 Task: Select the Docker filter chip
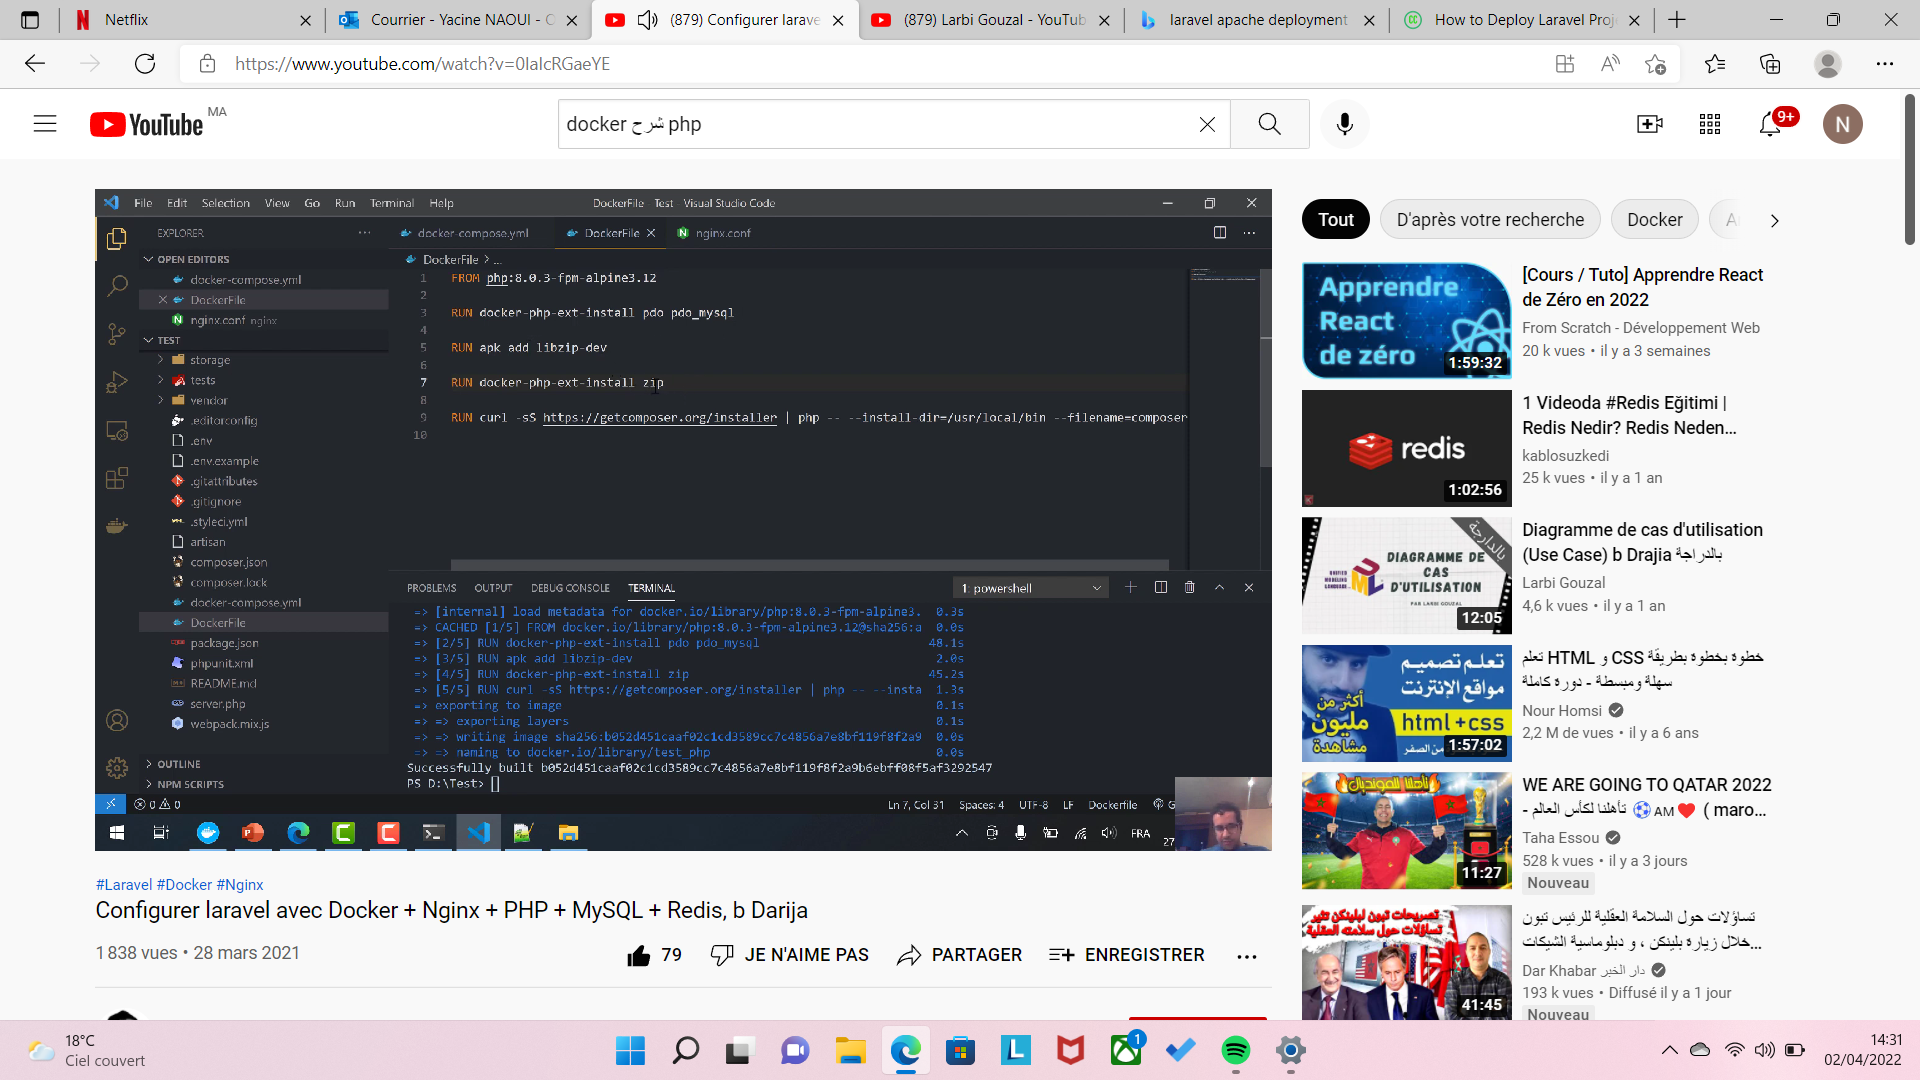click(1654, 219)
